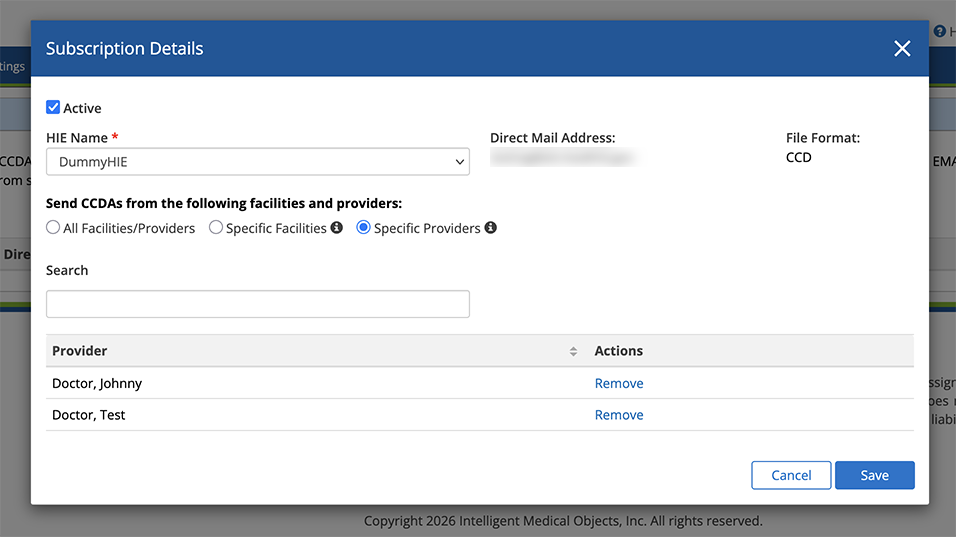Viewport: 956px width, 537px height.
Task: Close the Subscription Details dialog
Action: point(902,49)
